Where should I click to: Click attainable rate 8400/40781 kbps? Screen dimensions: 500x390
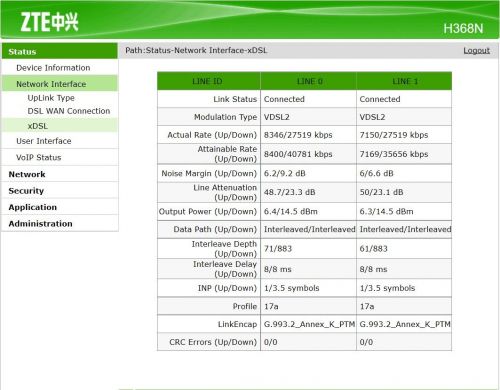click(298, 154)
